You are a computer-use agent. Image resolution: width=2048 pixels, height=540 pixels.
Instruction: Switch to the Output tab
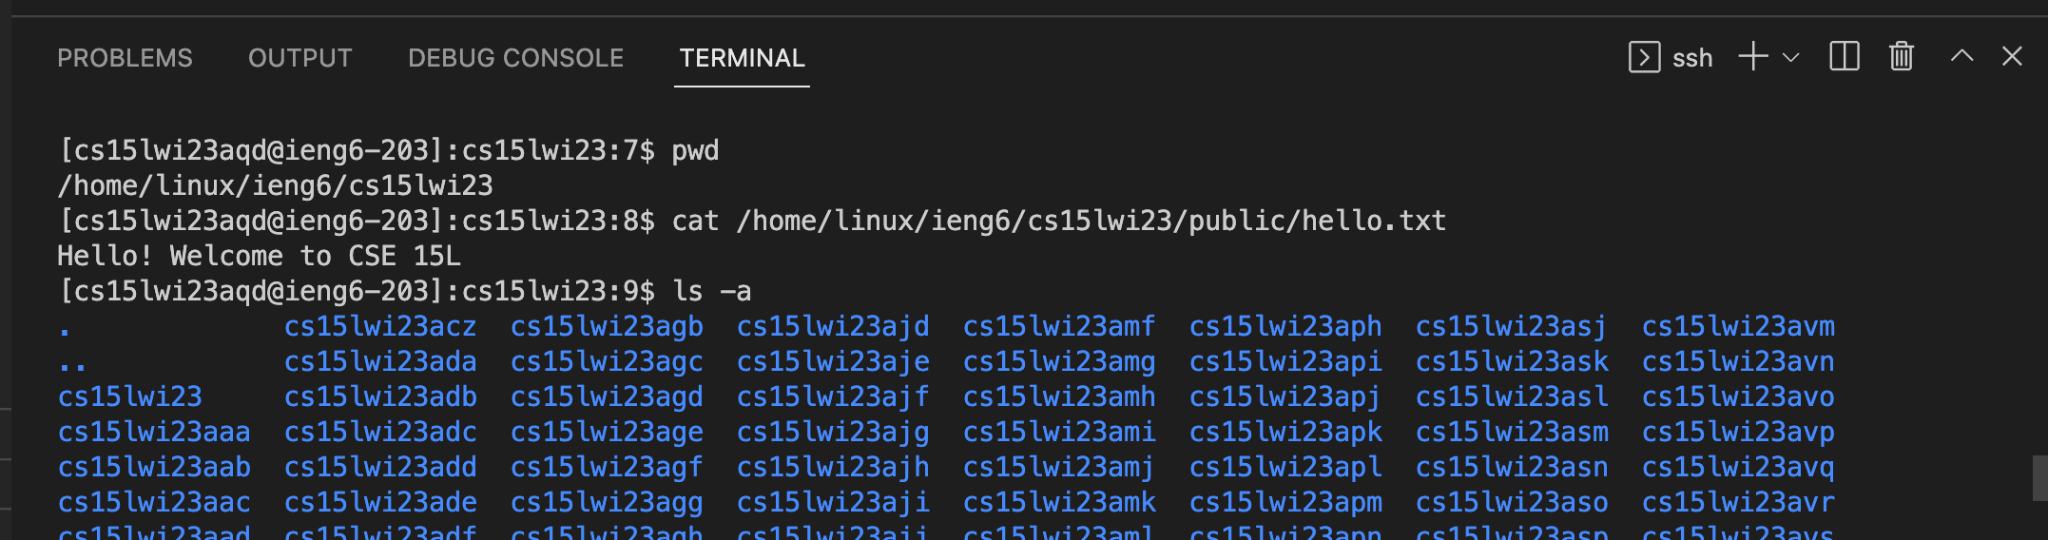point(300,58)
